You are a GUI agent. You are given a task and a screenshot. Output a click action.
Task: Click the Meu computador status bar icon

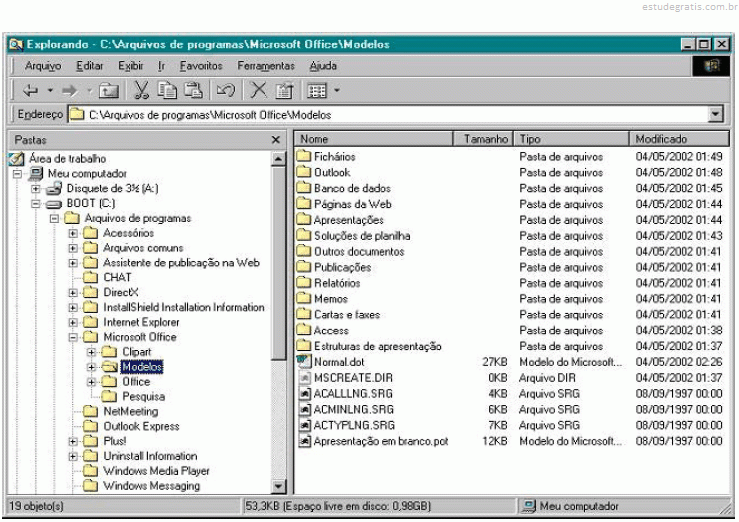pyautogui.click(x=529, y=506)
